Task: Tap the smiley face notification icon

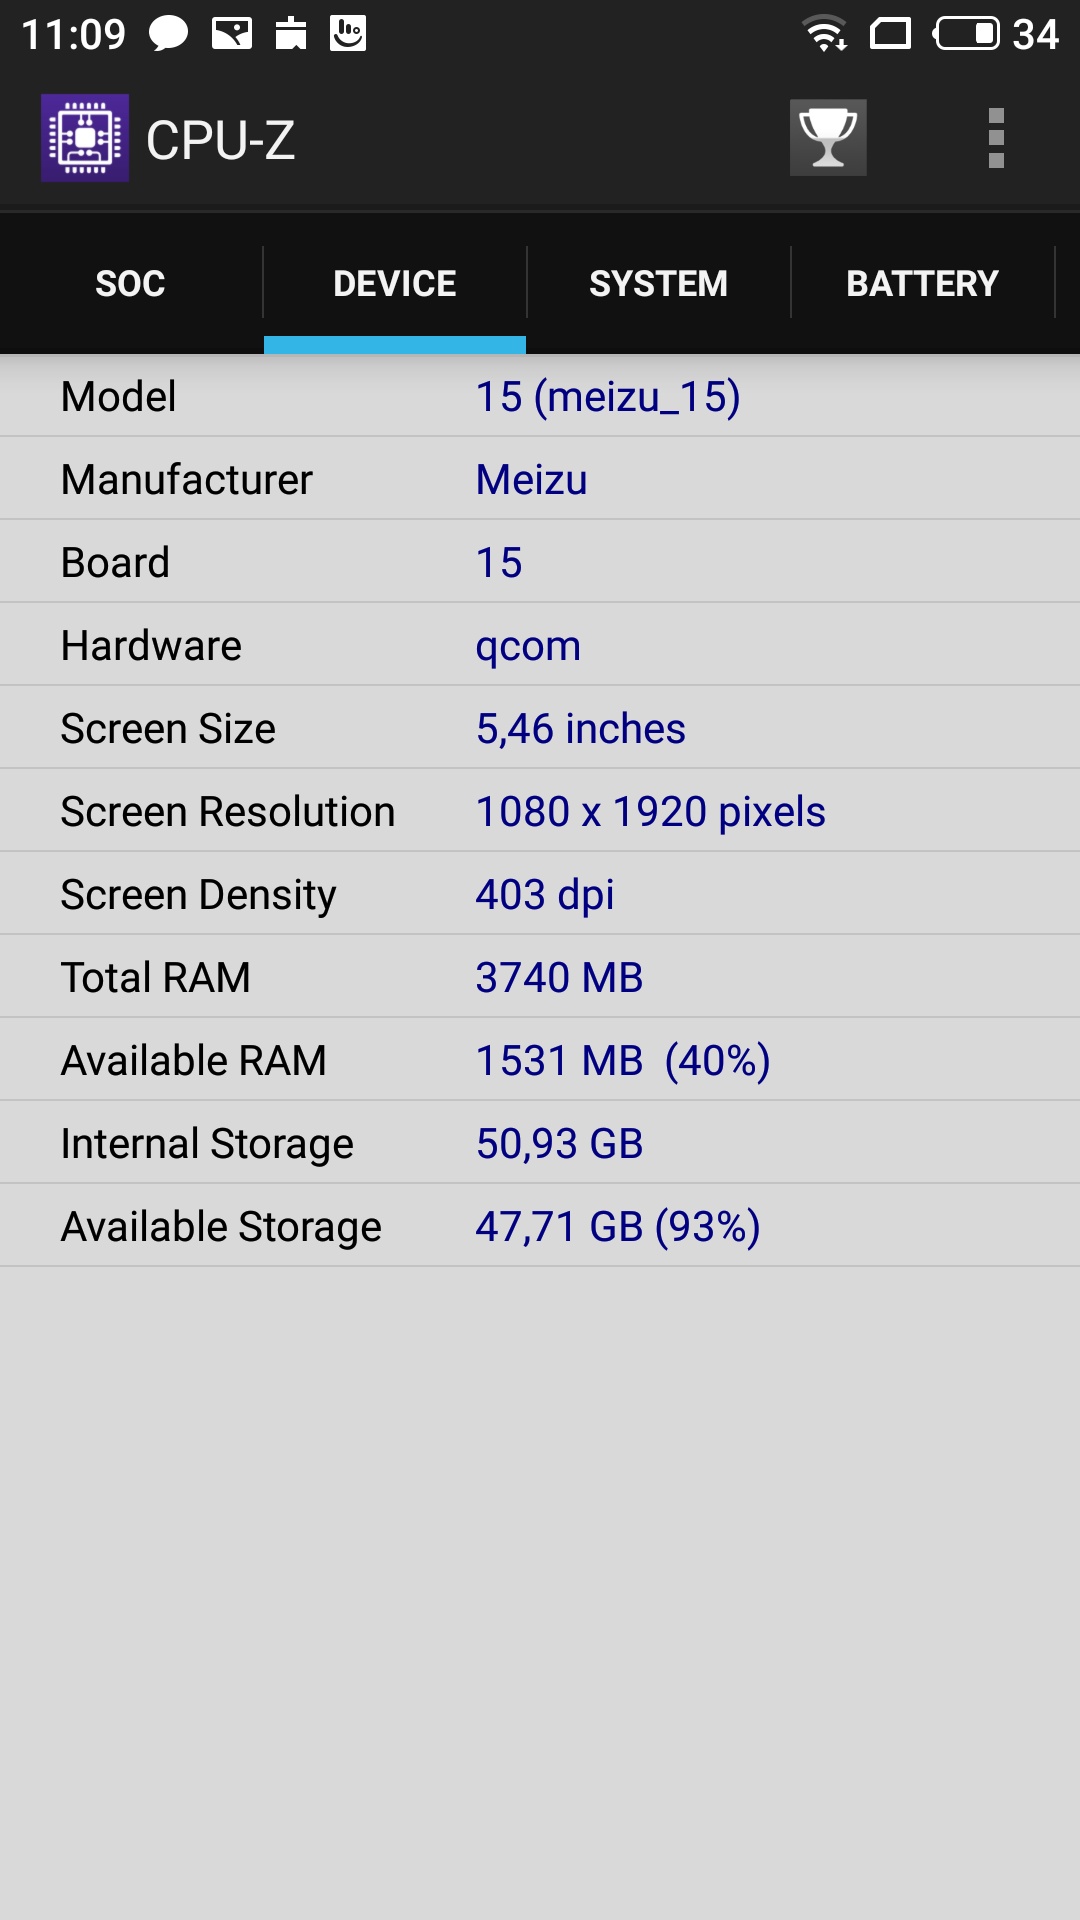Action: point(348,33)
